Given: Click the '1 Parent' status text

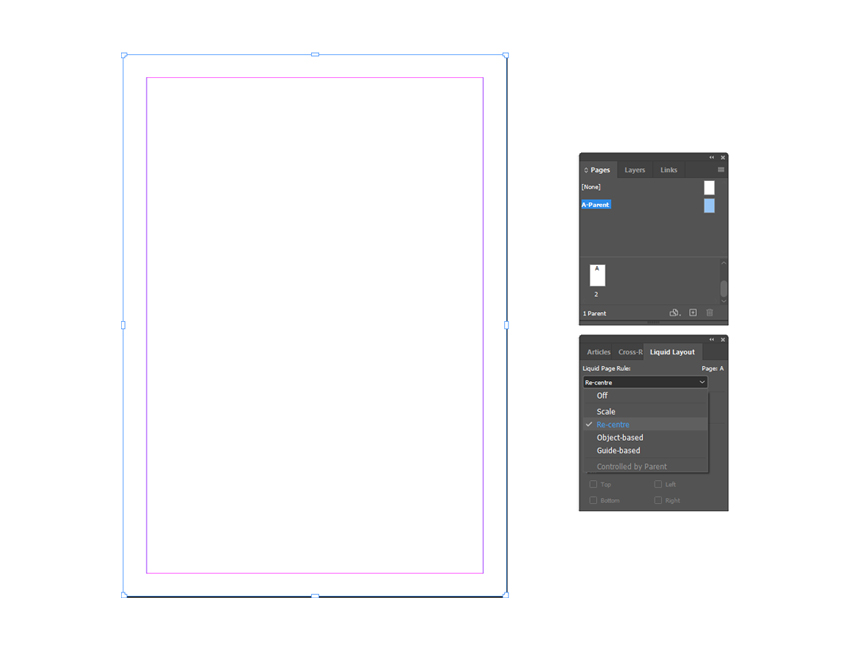Looking at the screenshot, I should pos(595,314).
